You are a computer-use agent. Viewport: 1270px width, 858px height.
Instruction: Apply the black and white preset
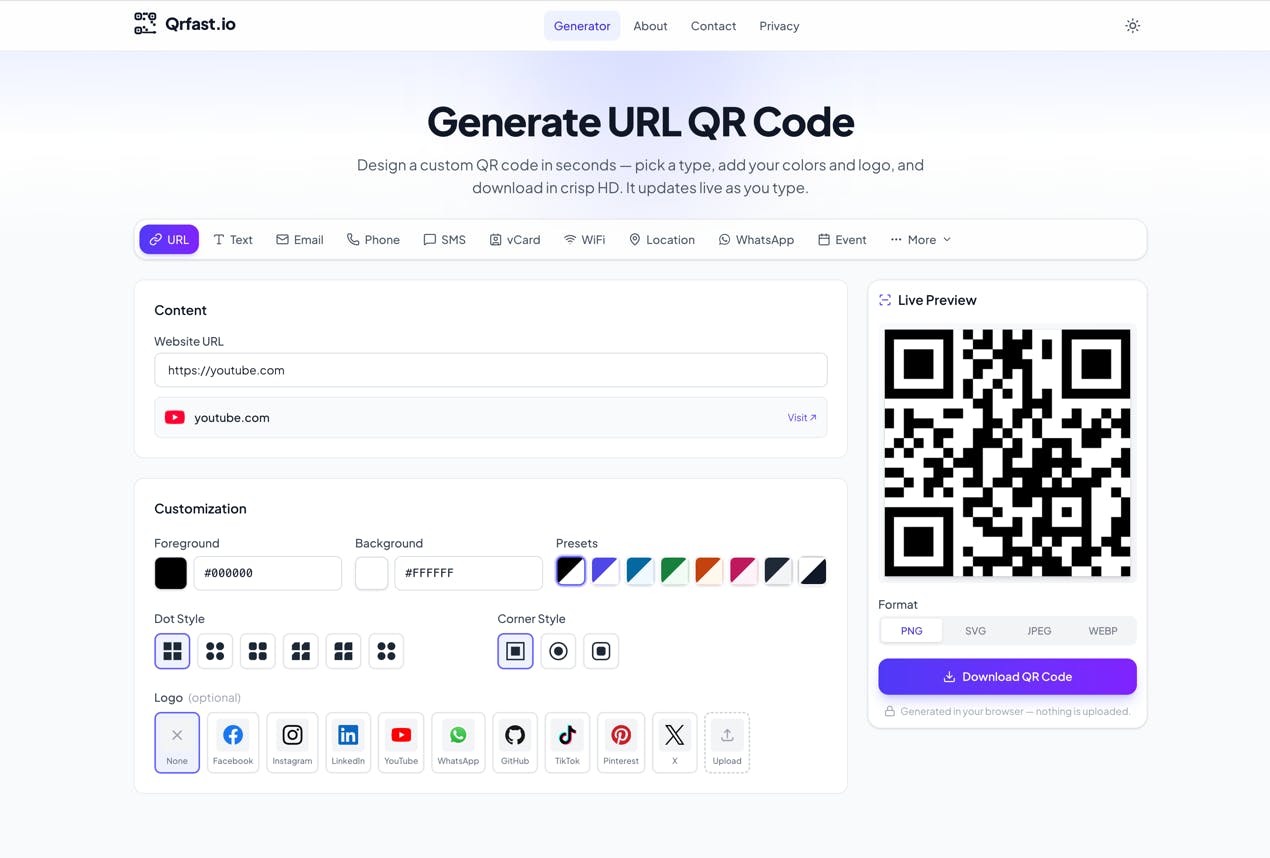tap(571, 571)
